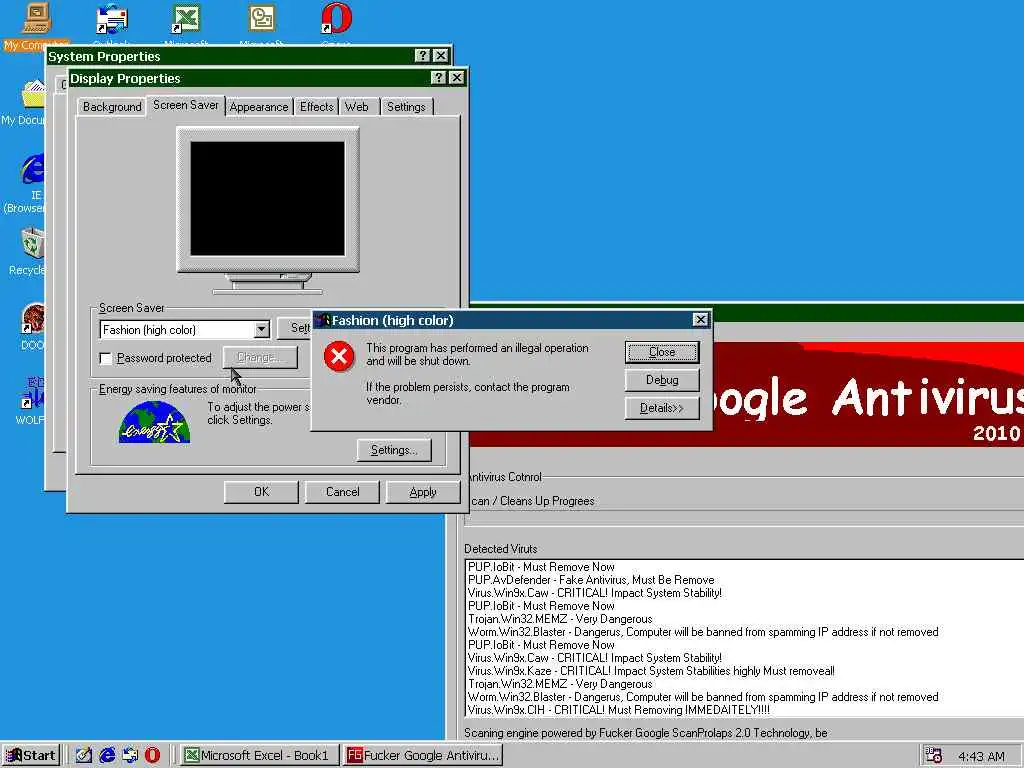This screenshot has width=1024, height=768.
Task: Click the 'Detected Viruts' label
Action: pos(501,549)
